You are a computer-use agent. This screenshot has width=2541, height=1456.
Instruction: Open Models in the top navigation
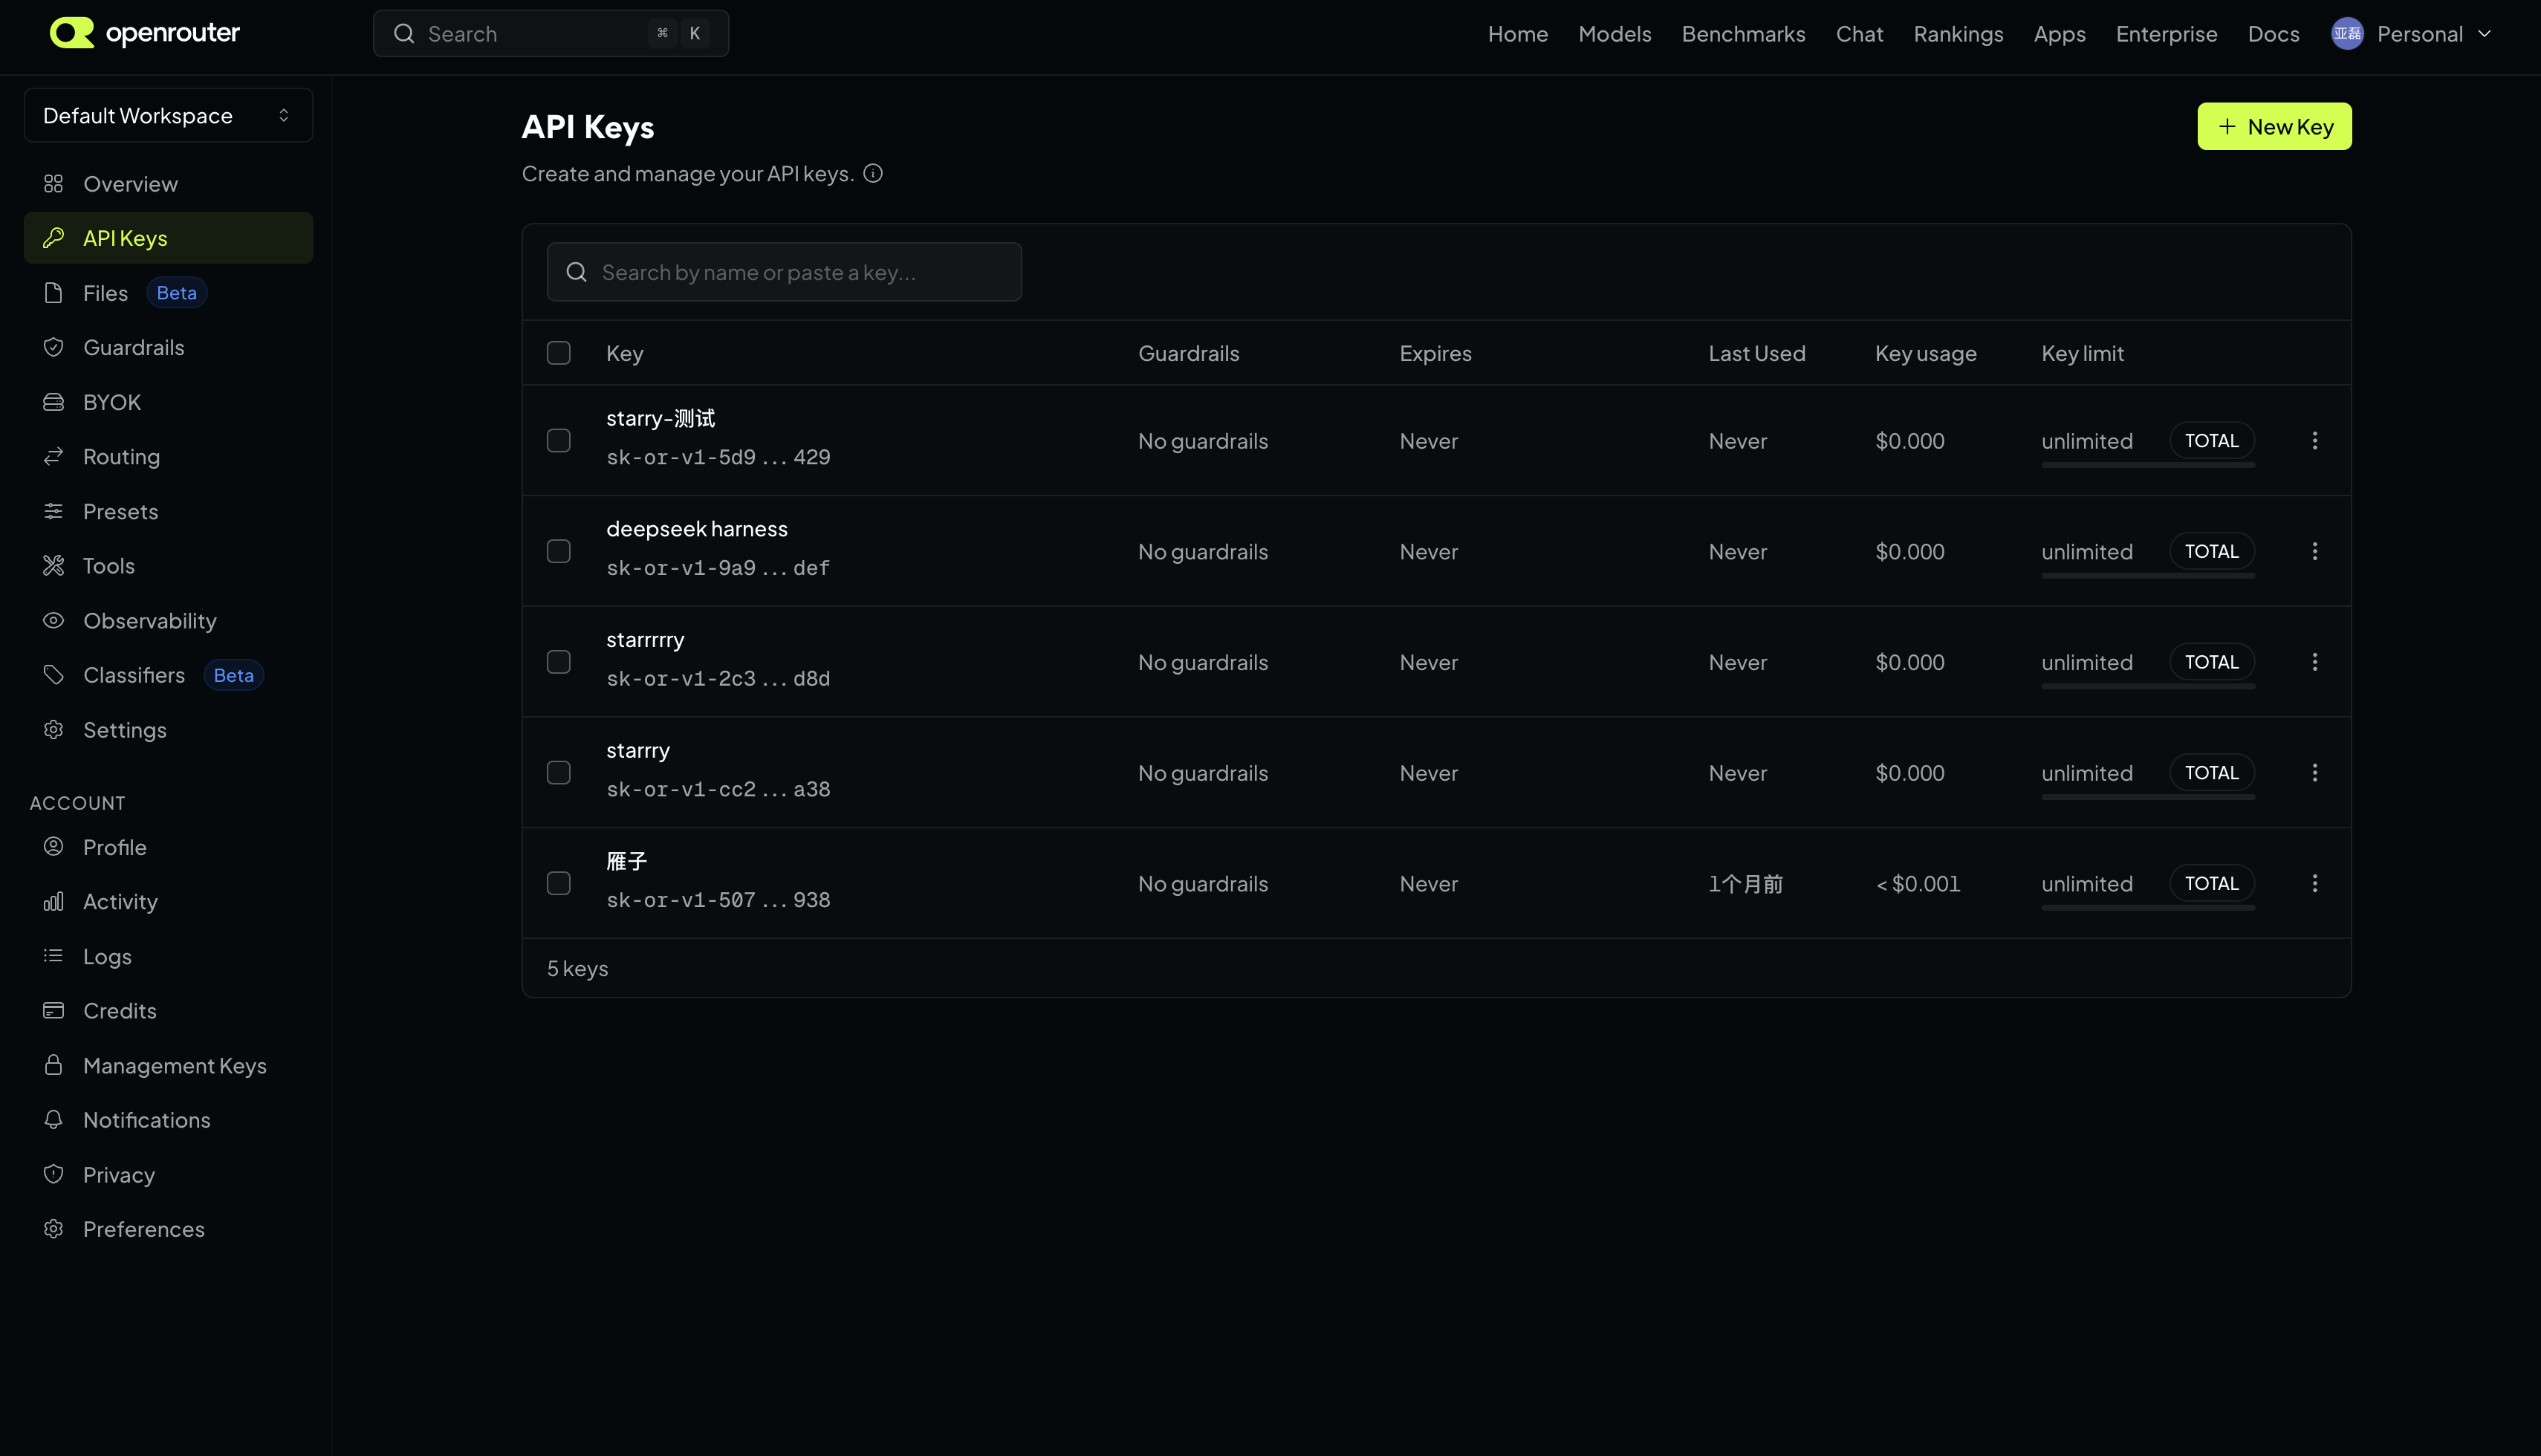point(1614,34)
